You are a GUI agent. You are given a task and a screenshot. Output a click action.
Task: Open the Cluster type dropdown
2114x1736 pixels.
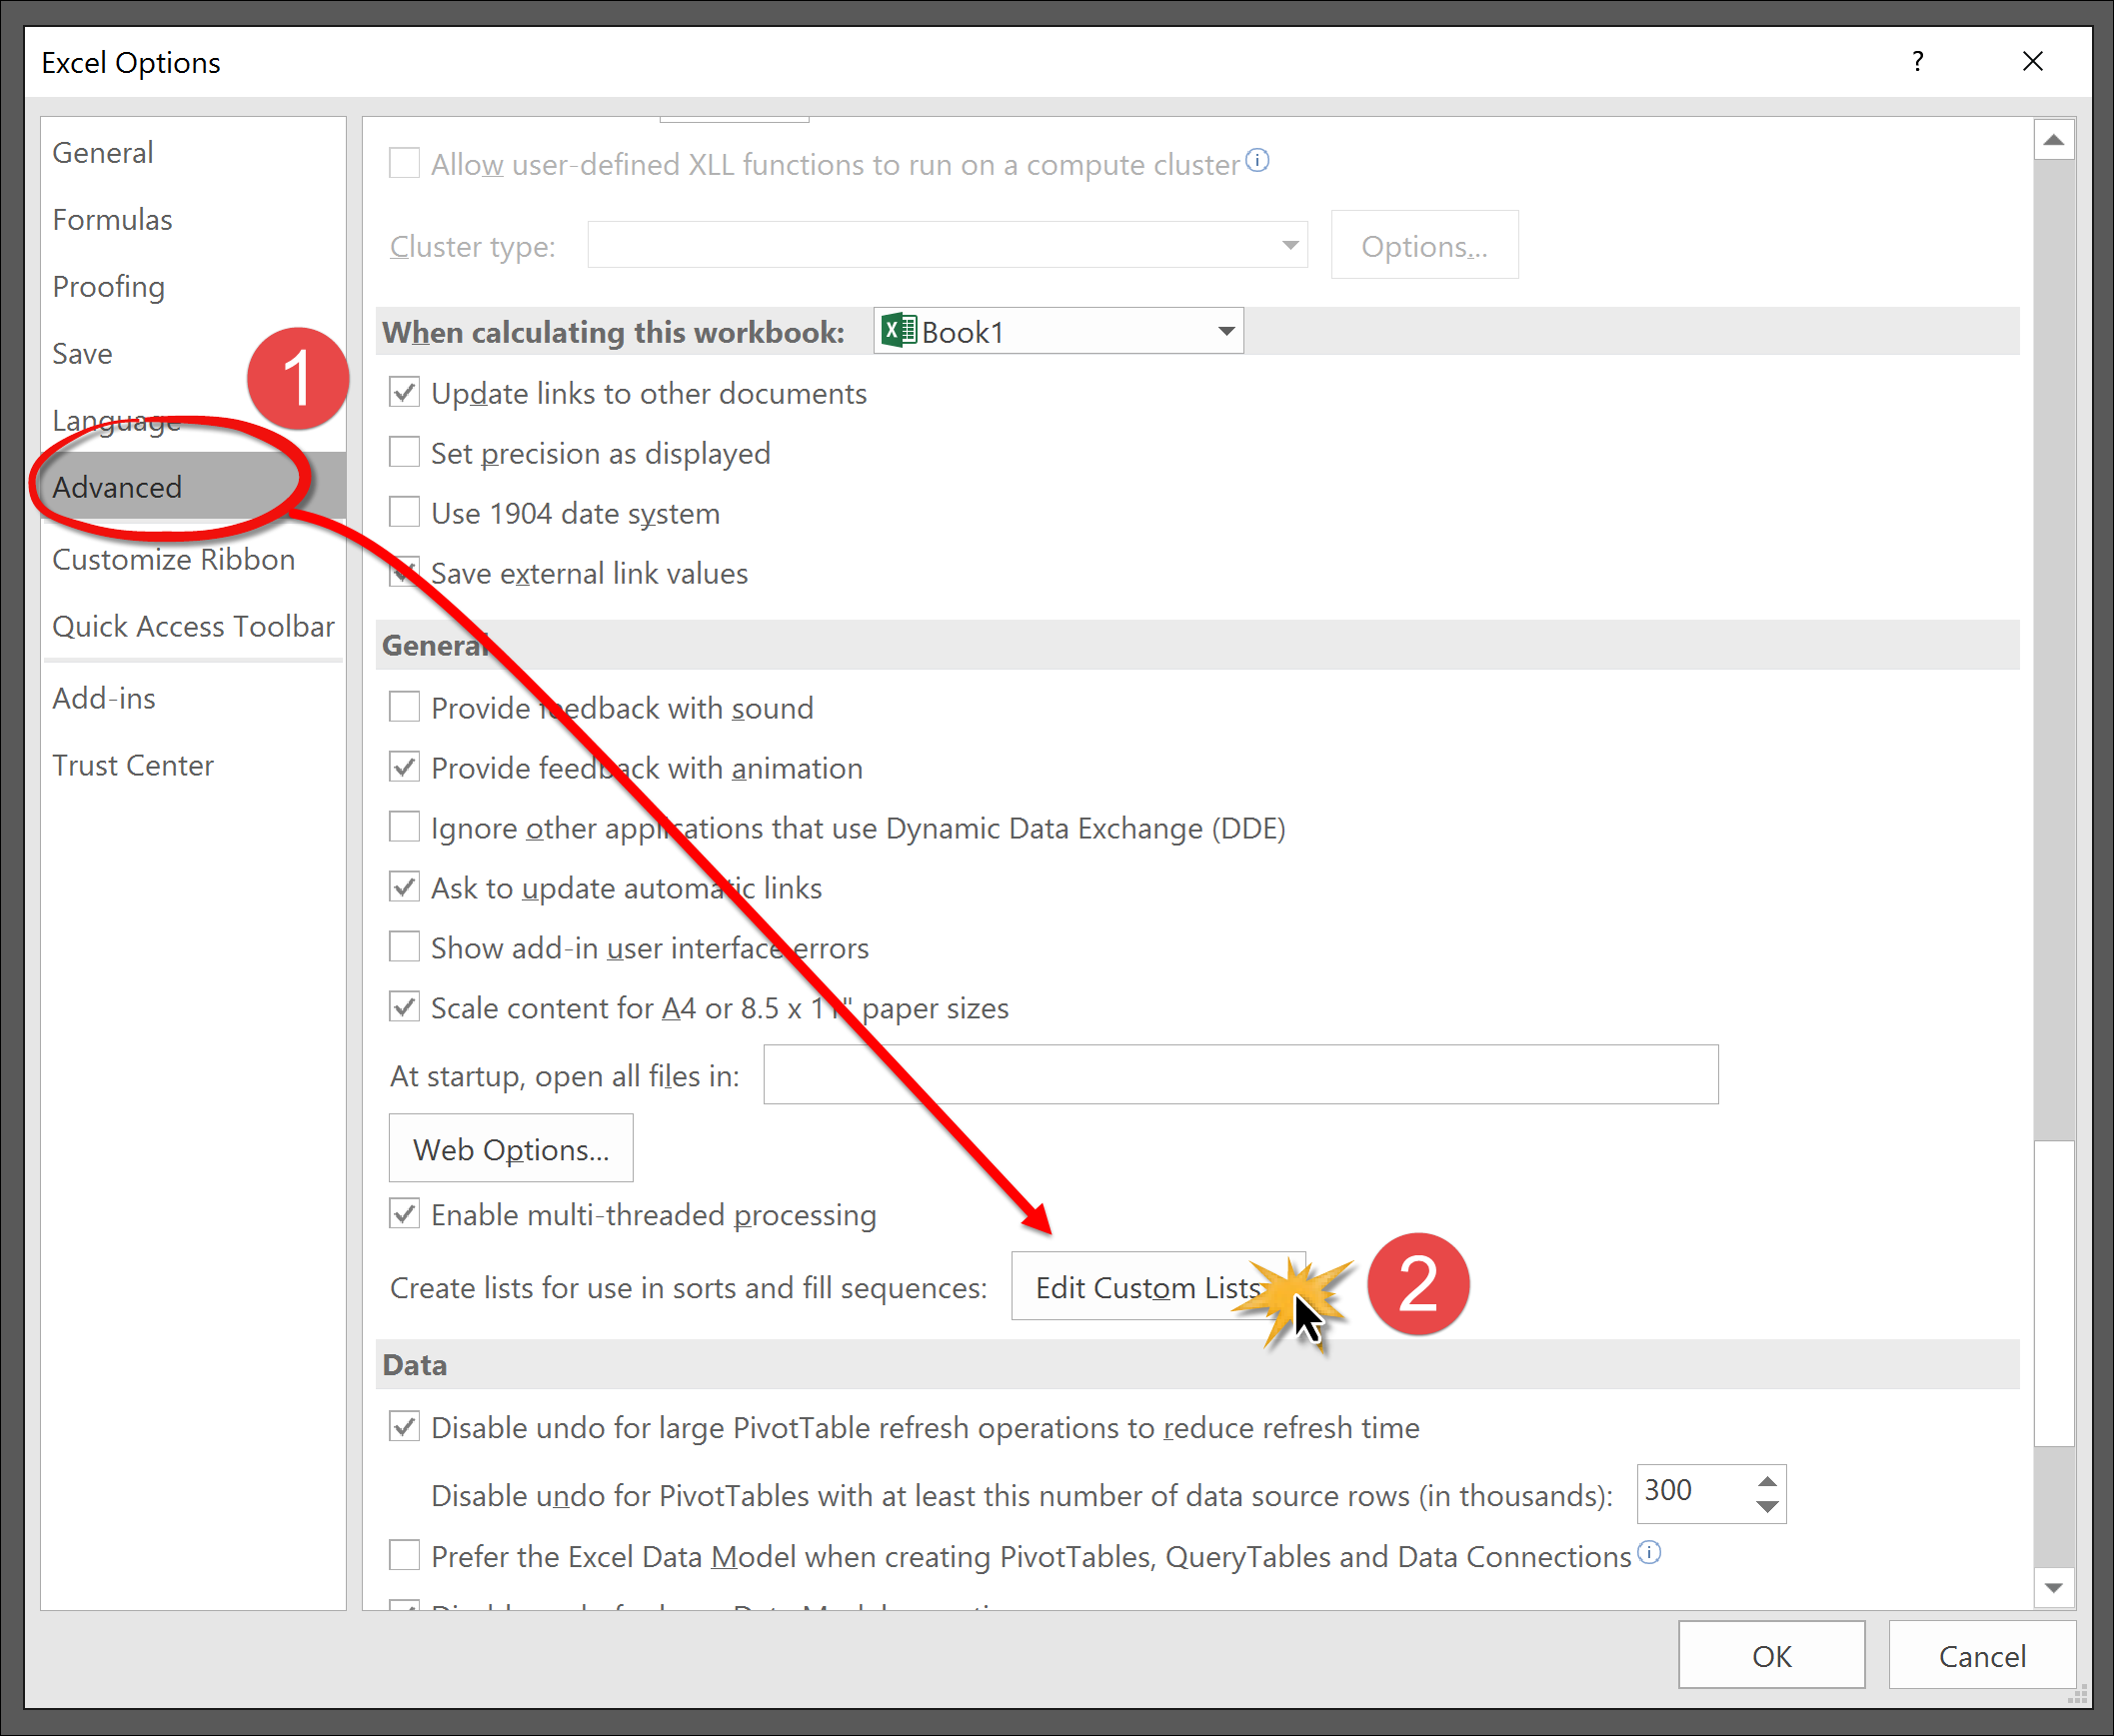[948, 245]
